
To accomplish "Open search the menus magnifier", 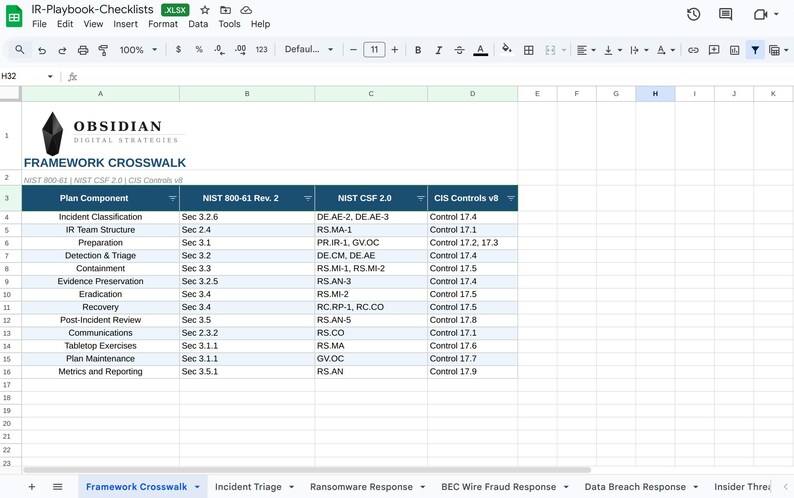I will pyautogui.click(x=20, y=50).
